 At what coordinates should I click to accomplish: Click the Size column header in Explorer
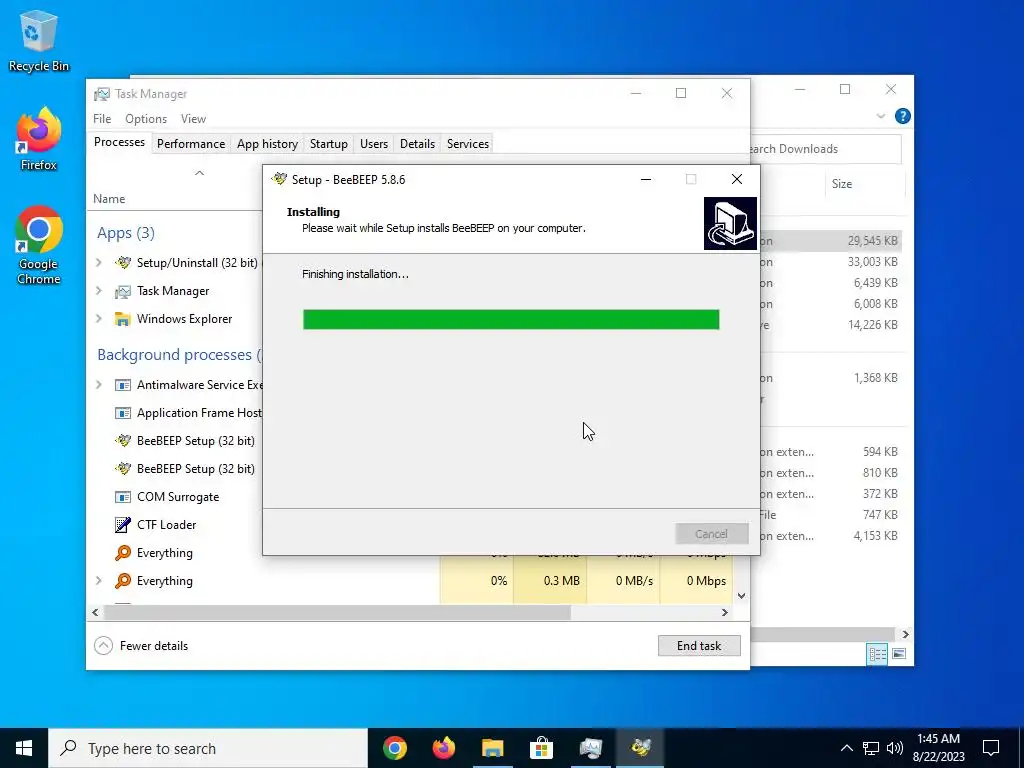click(842, 184)
